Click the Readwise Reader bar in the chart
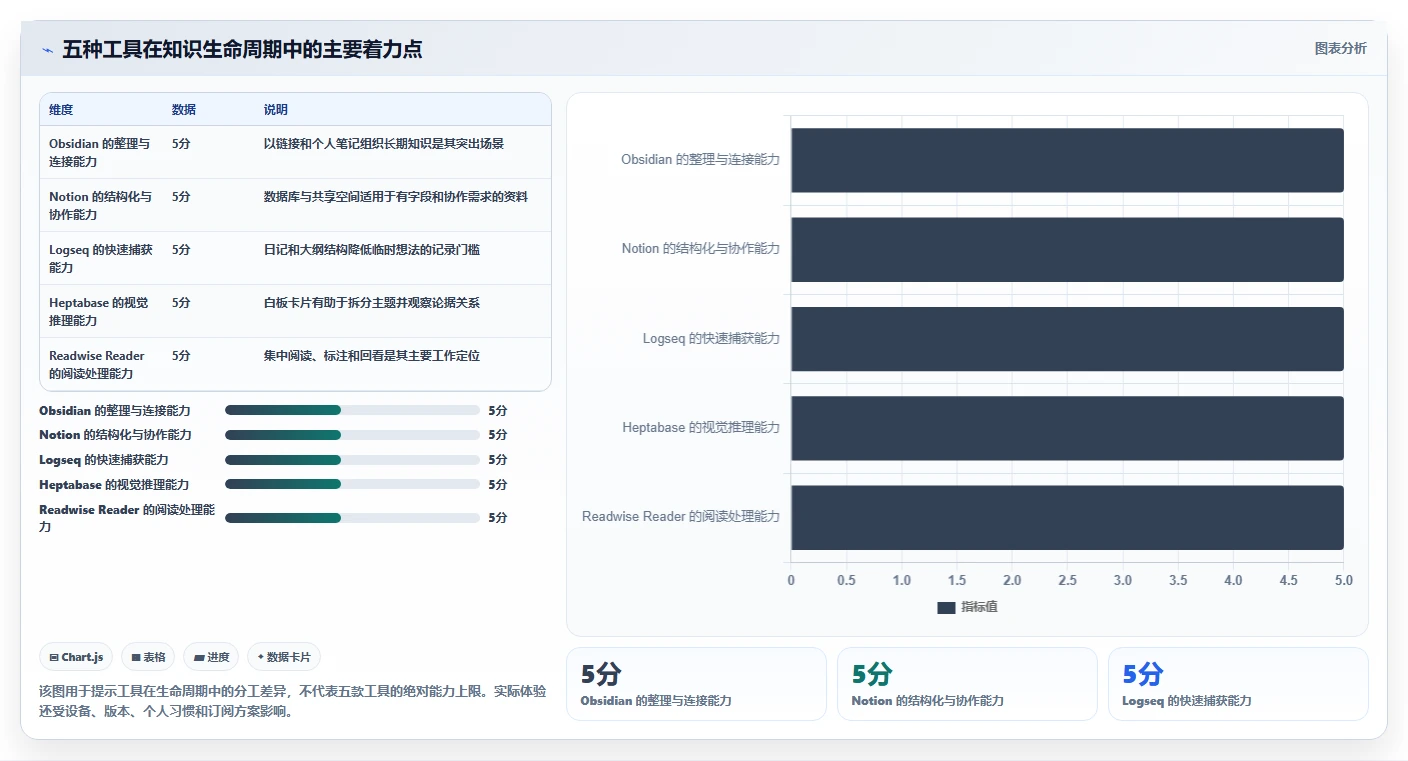Image resolution: width=1408 pixels, height=761 pixels. coord(1067,517)
